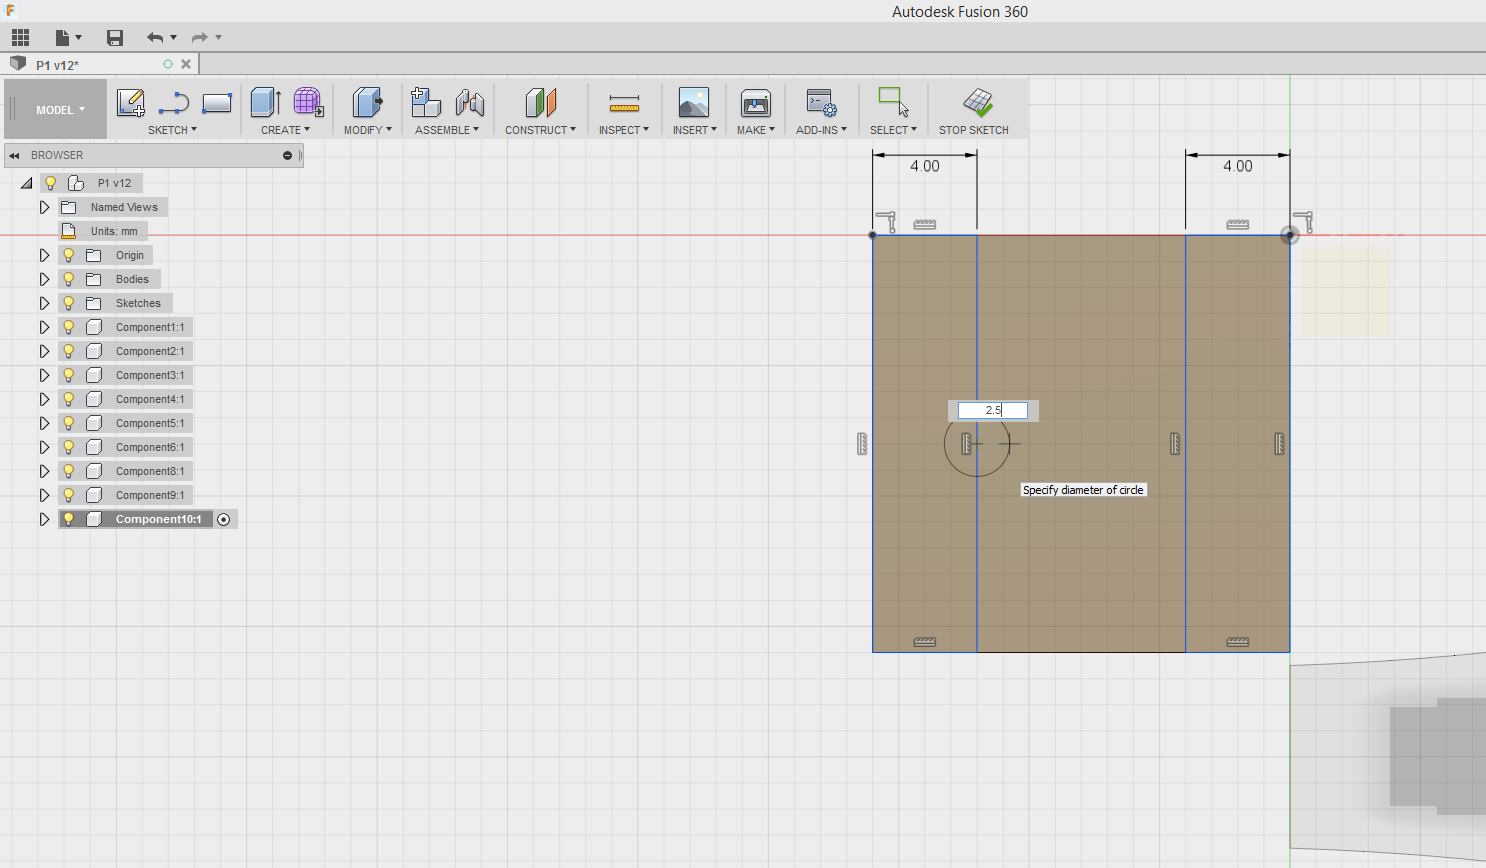Click the Stop Sketch icon
Viewport: 1486px width, 868px height.
(x=978, y=101)
